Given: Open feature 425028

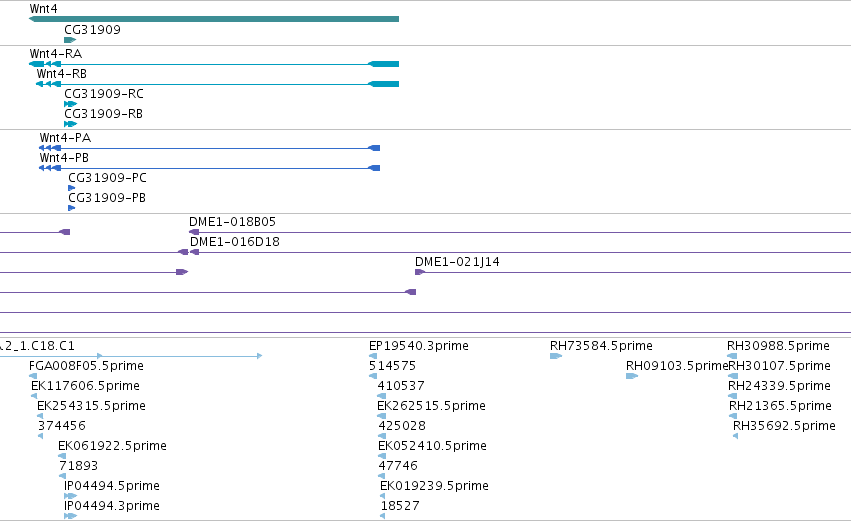Looking at the screenshot, I should click(402, 426).
